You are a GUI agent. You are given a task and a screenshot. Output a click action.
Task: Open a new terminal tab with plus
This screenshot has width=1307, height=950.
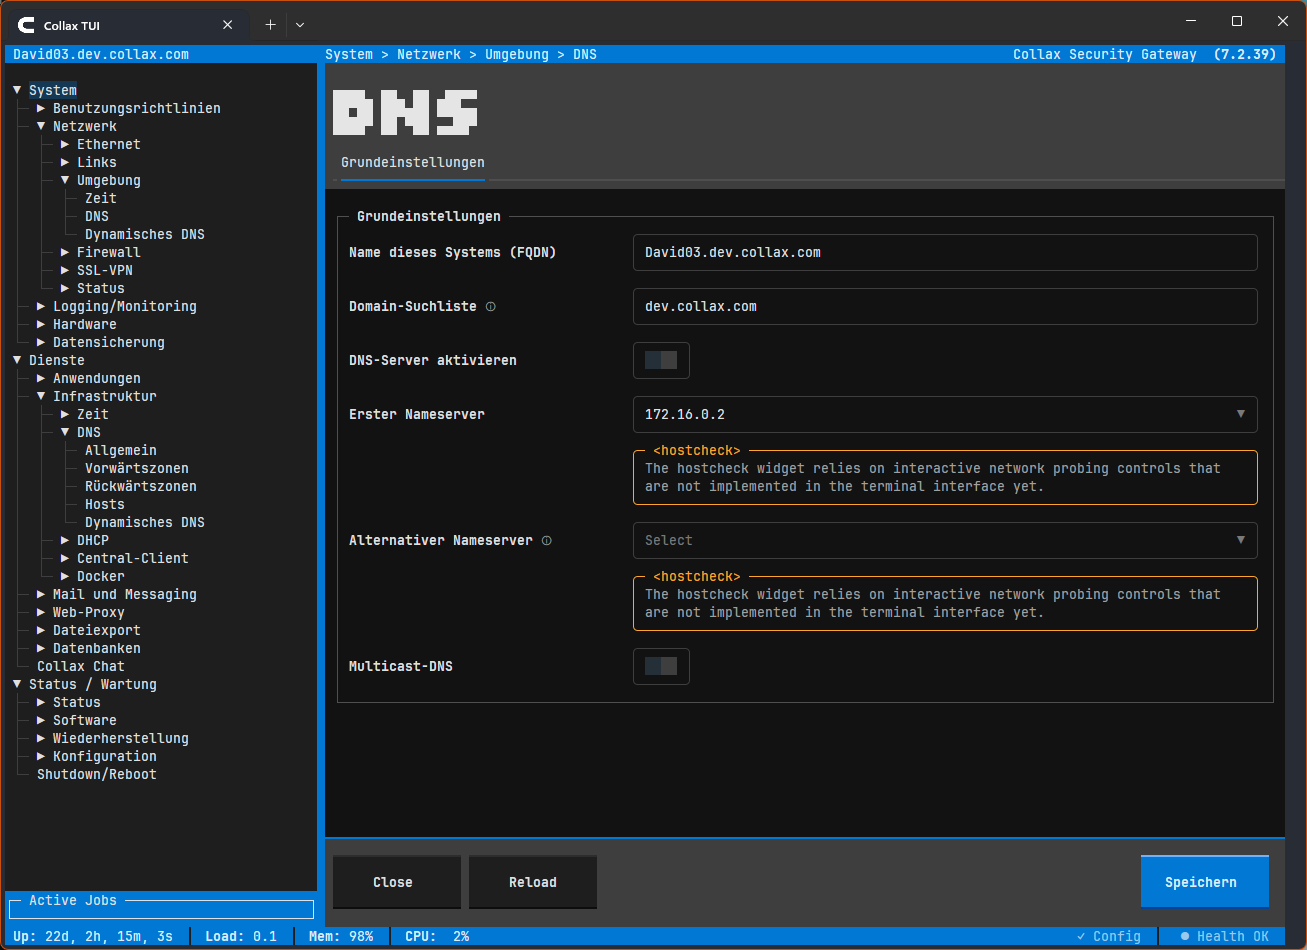tap(270, 25)
